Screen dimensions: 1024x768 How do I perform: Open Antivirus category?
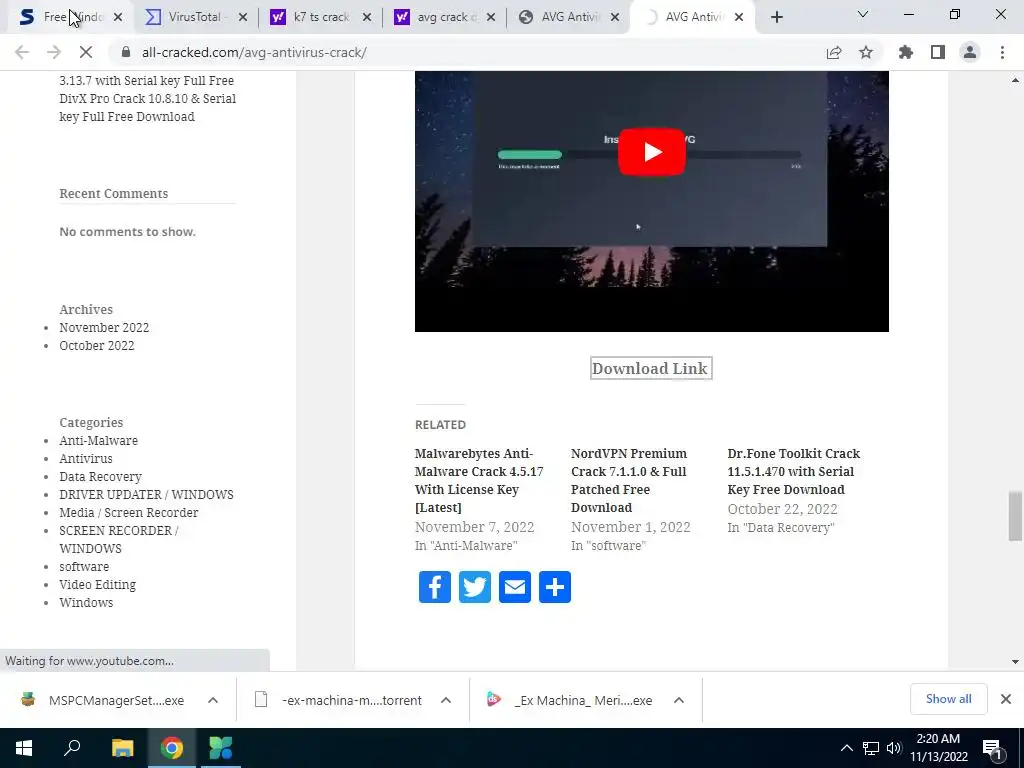tap(86, 458)
